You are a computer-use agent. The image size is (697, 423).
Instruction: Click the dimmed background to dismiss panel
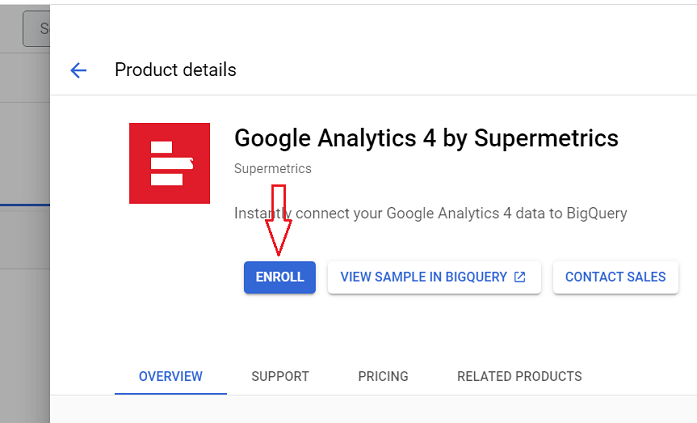(x=24, y=300)
